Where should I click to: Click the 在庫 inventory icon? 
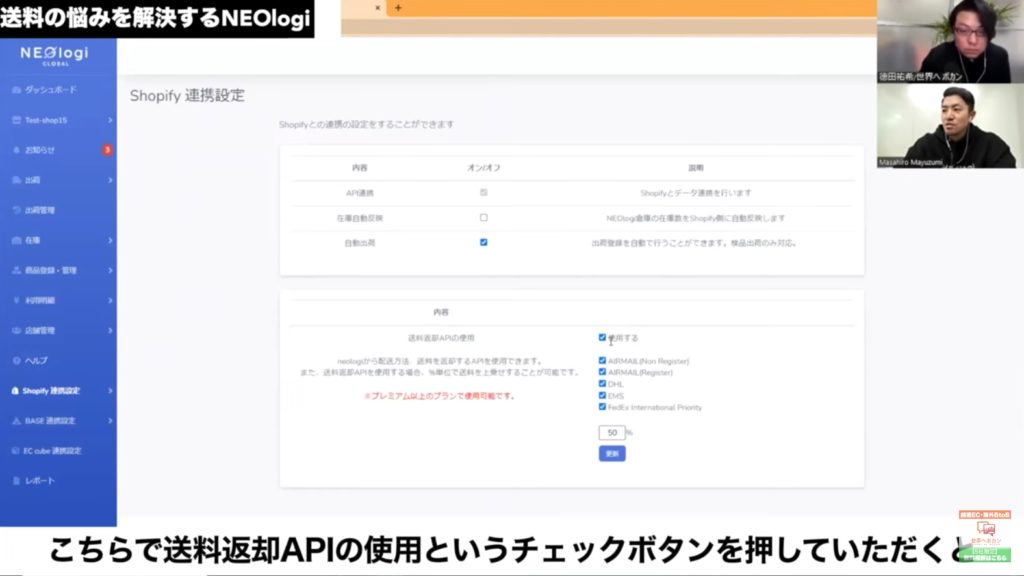16,240
